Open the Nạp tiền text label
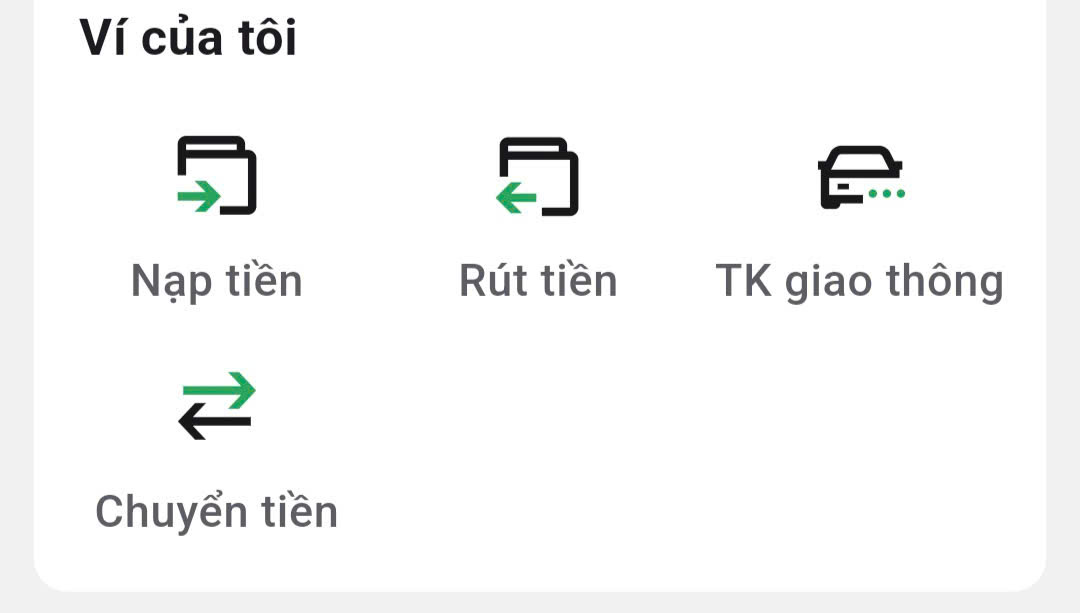This screenshot has height=613, width=1080. pos(217,282)
